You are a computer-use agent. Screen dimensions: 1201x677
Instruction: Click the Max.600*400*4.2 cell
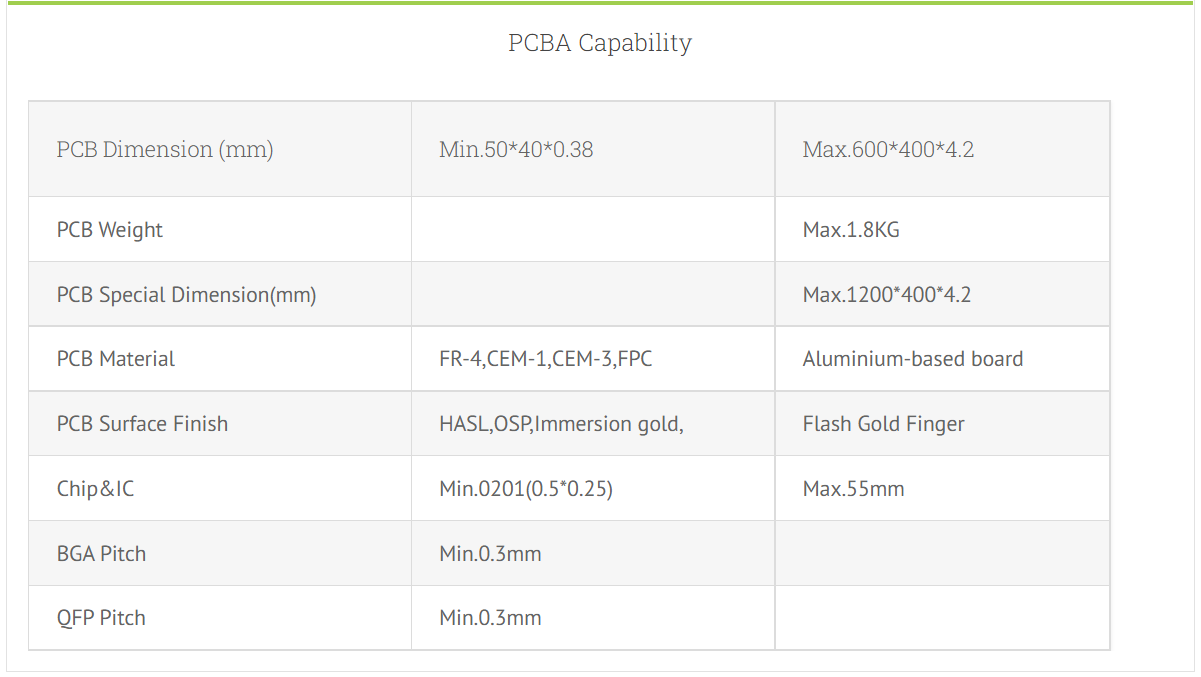tap(888, 149)
